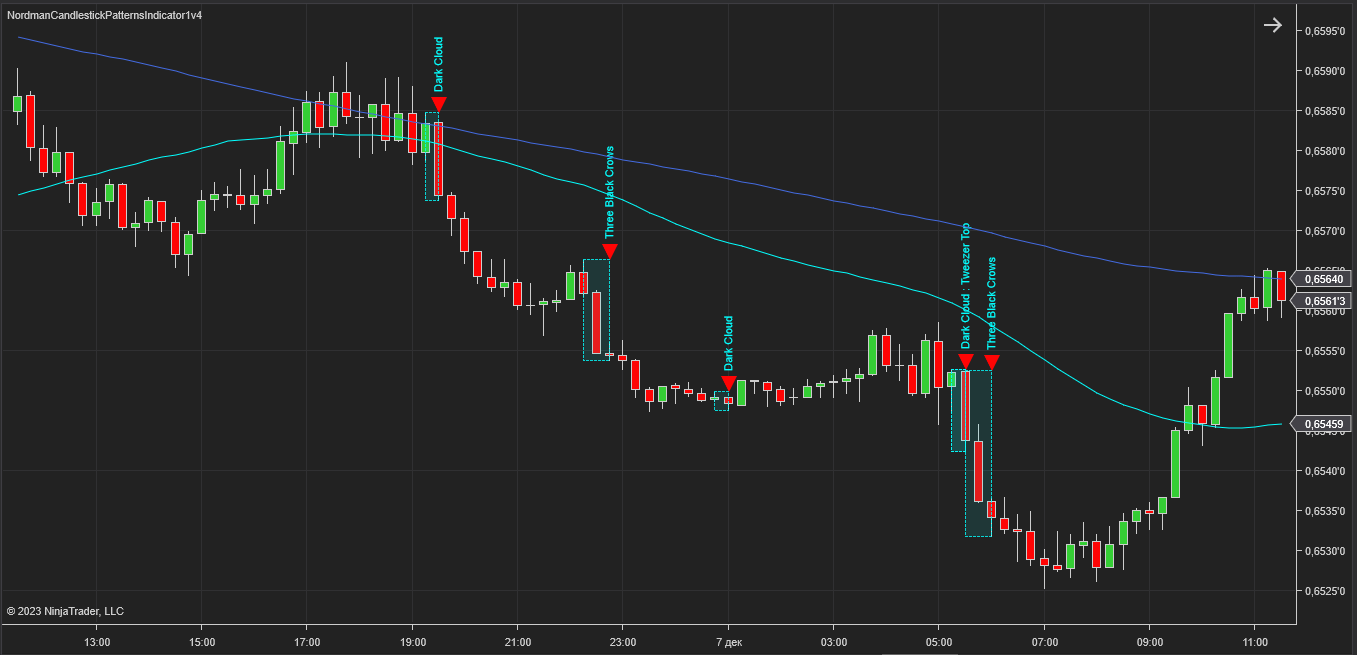Click the 0,6590'0 price axis label
Screen dimensions: 1357x655
coord(1325,71)
